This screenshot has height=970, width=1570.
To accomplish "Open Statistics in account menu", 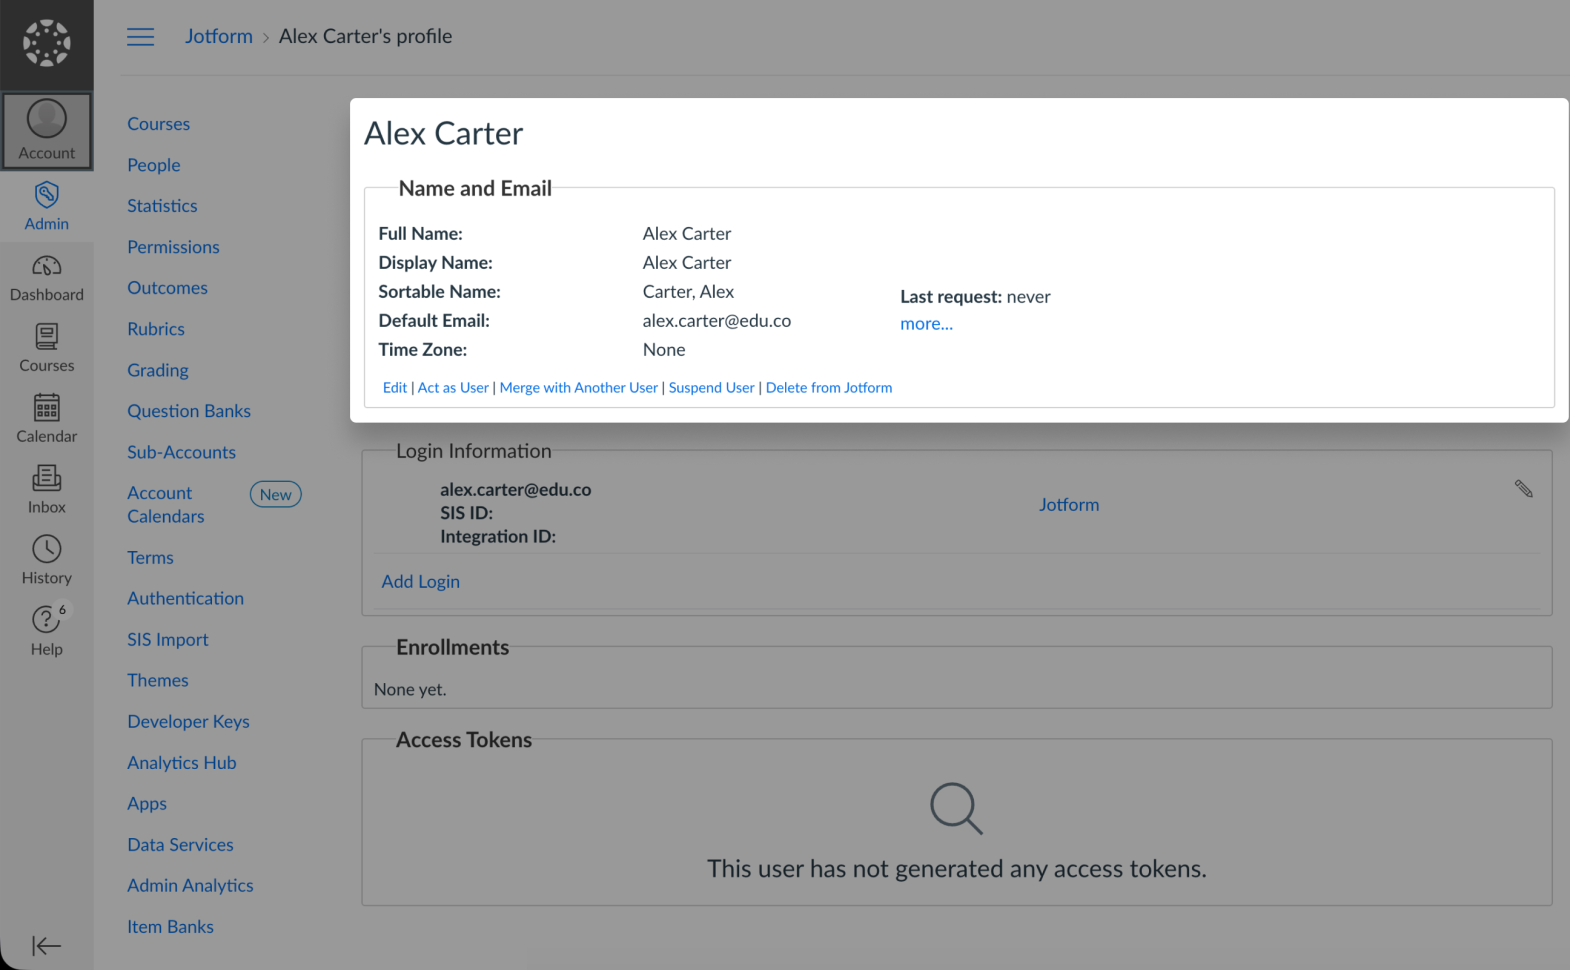I will pos(162,206).
